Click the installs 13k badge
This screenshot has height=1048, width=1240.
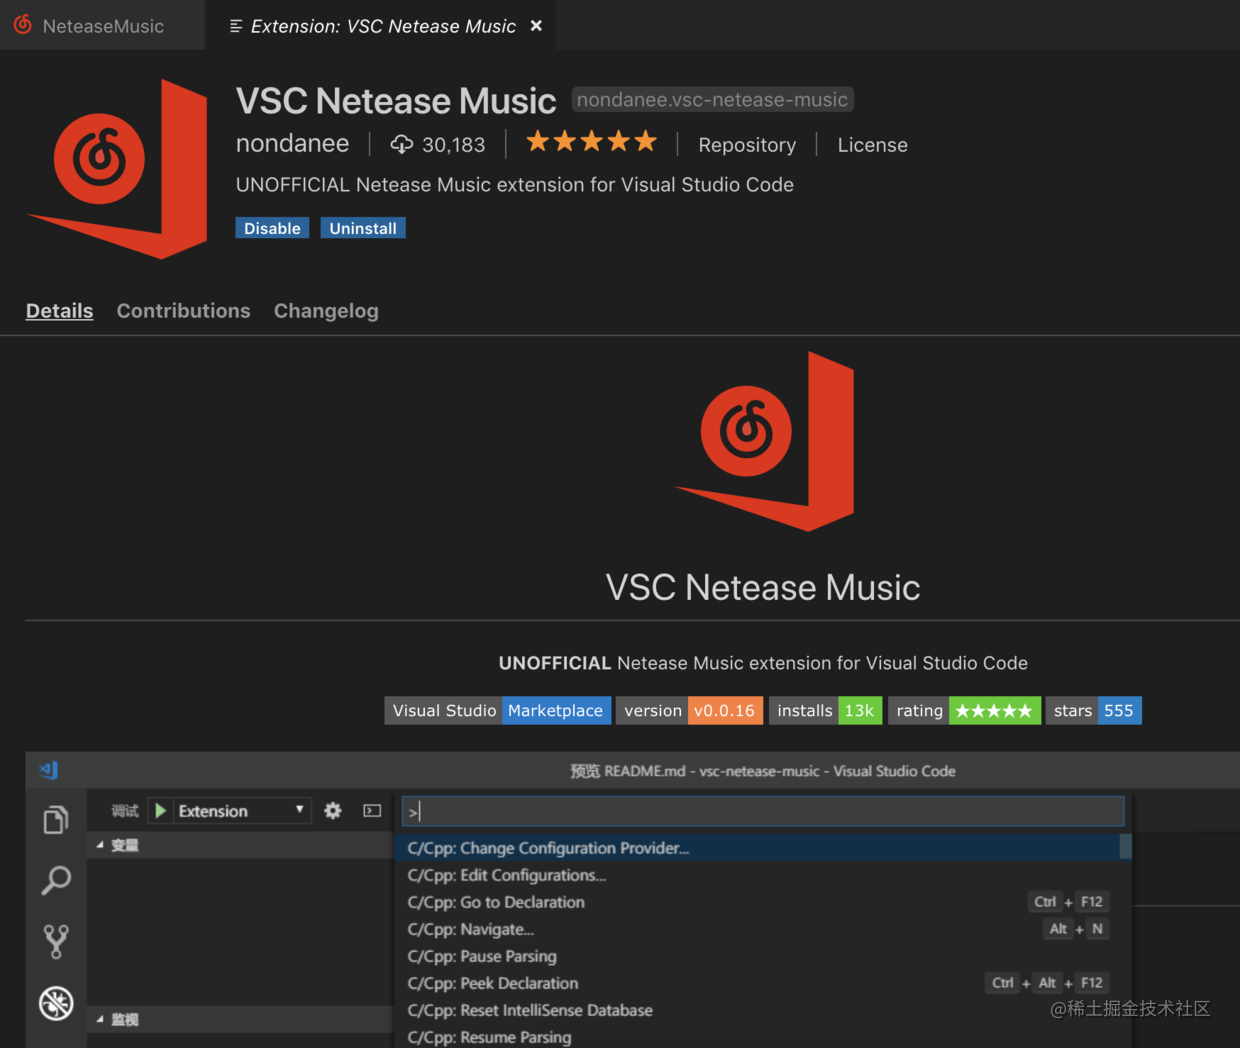tap(825, 710)
